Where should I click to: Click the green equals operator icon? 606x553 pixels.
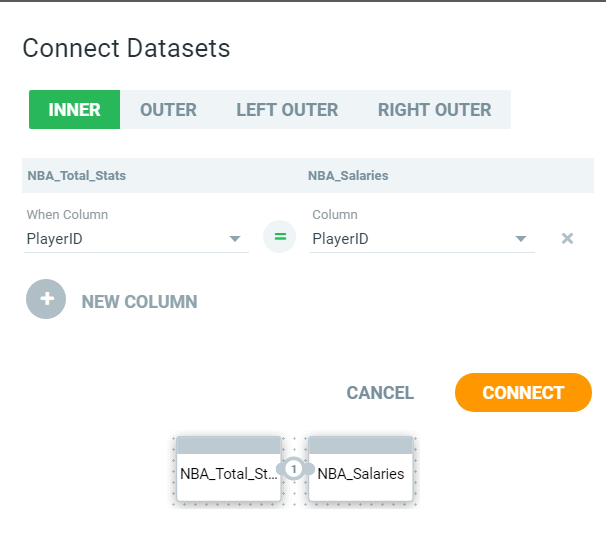pyautogui.click(x=279, y=237)
